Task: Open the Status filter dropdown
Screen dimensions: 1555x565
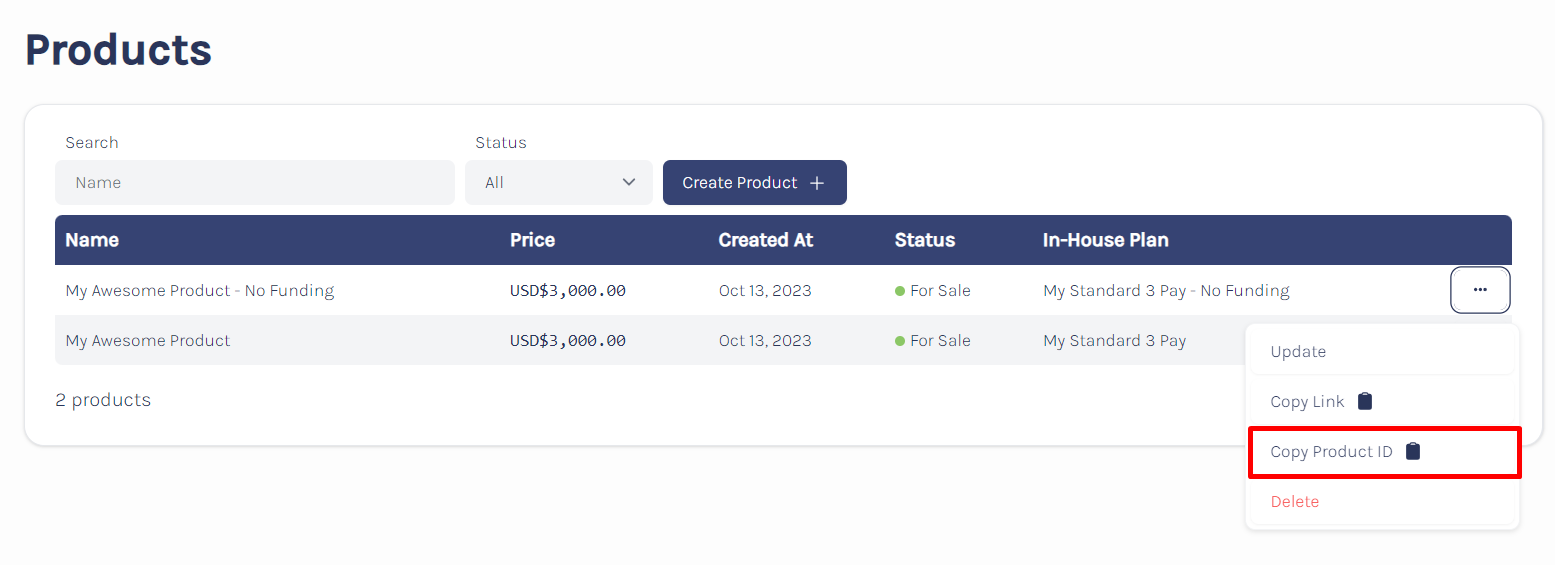Action: tap(559, 182)
